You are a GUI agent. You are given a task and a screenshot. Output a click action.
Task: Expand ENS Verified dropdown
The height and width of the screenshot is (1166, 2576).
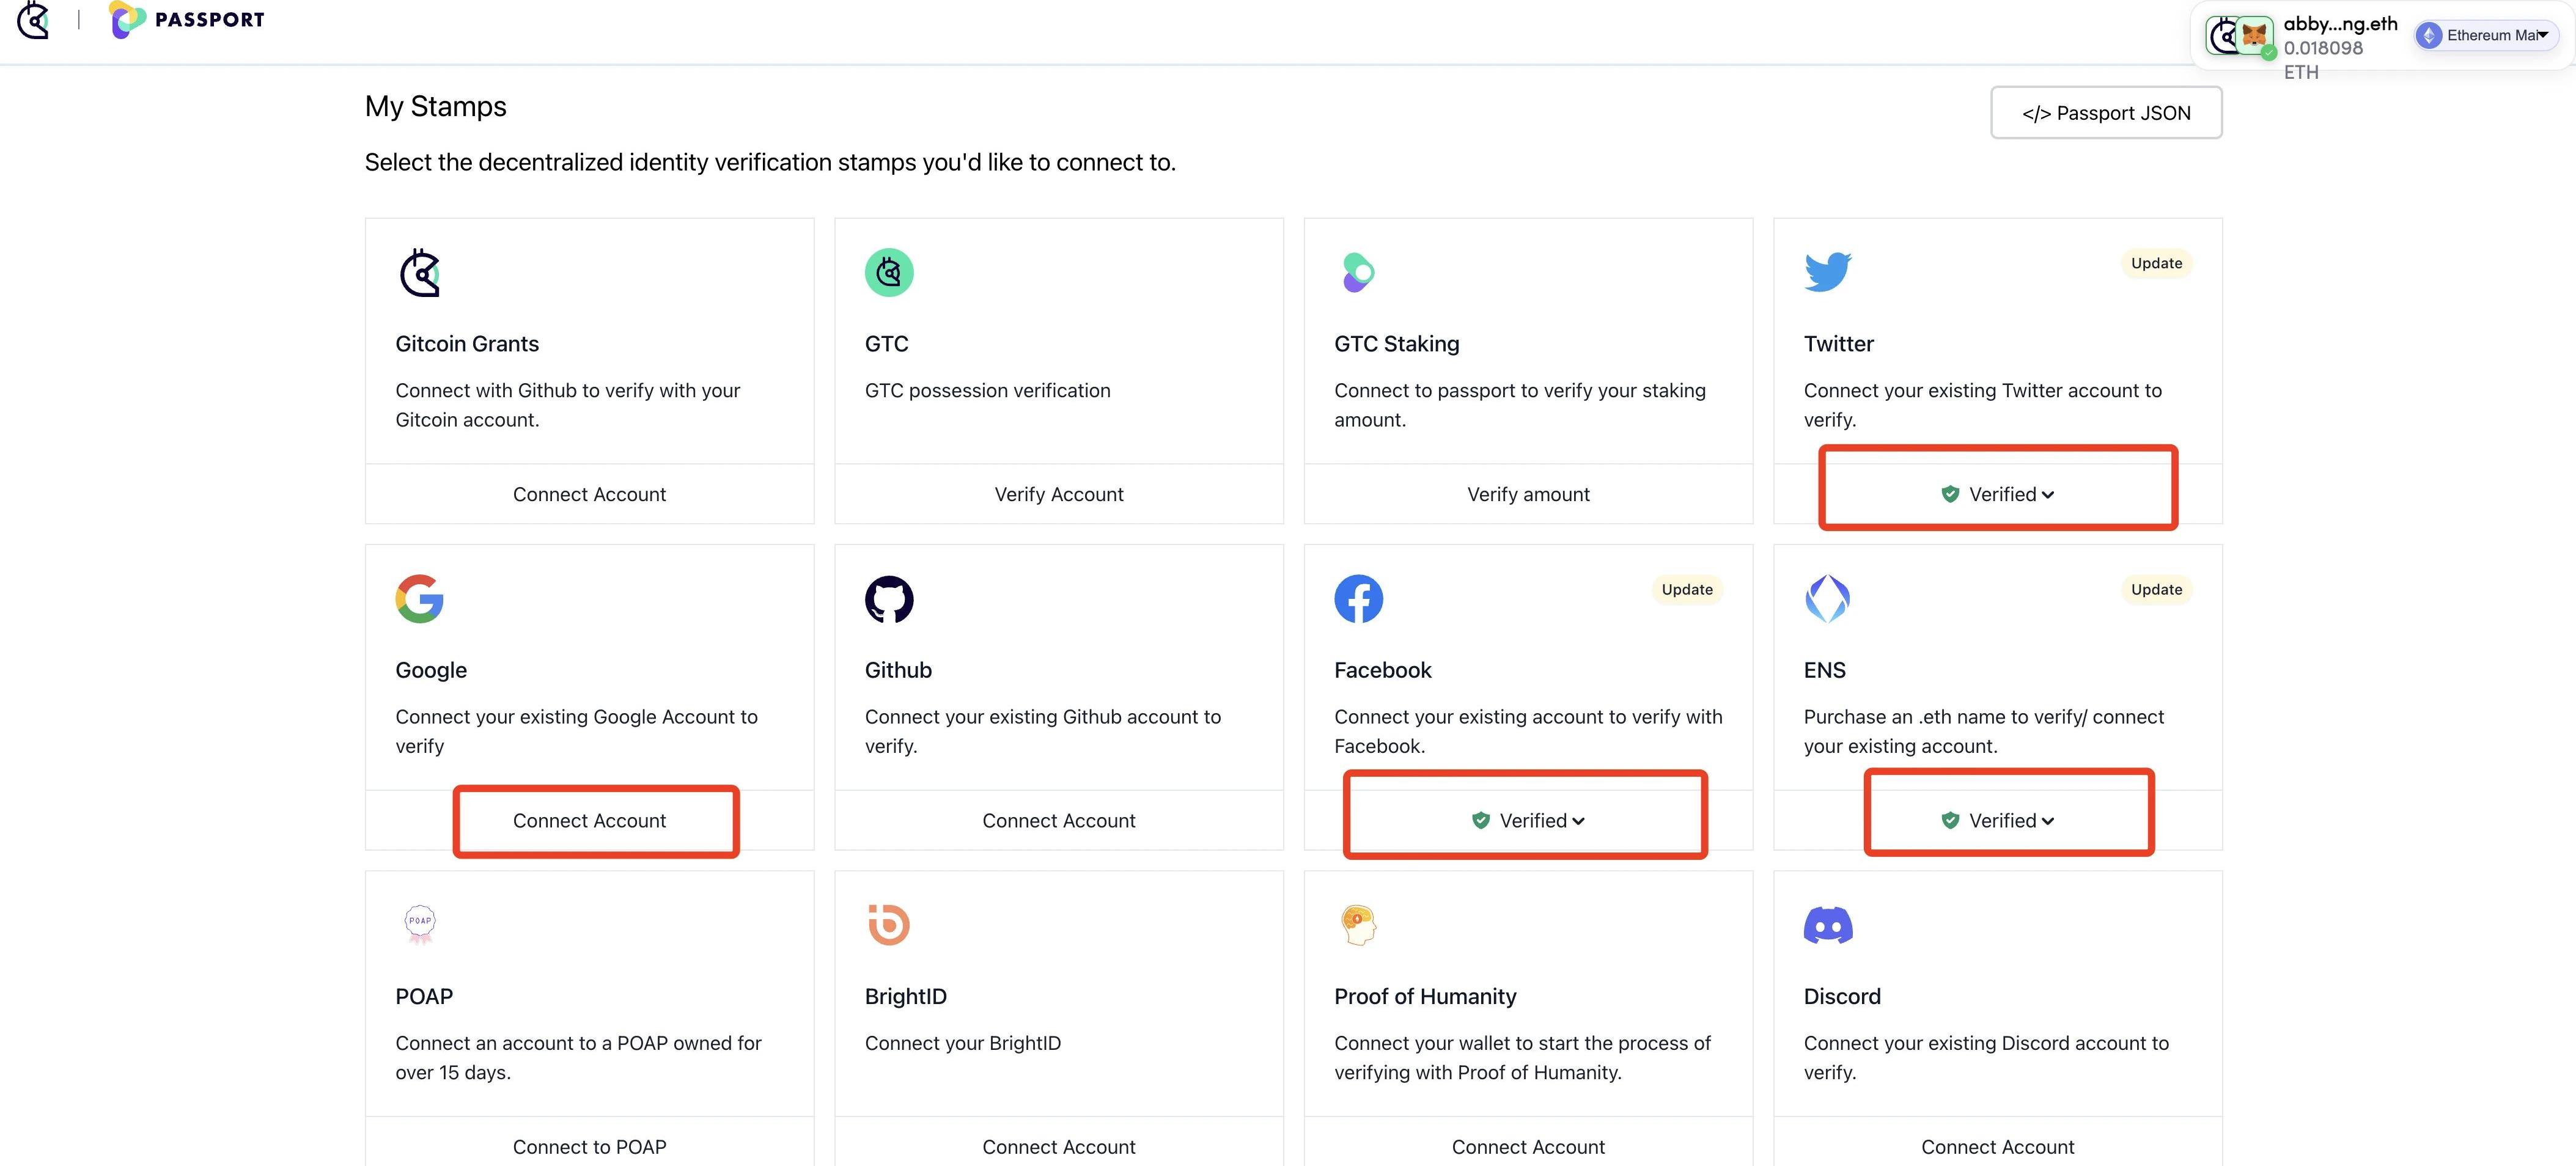coord(1997,821)
